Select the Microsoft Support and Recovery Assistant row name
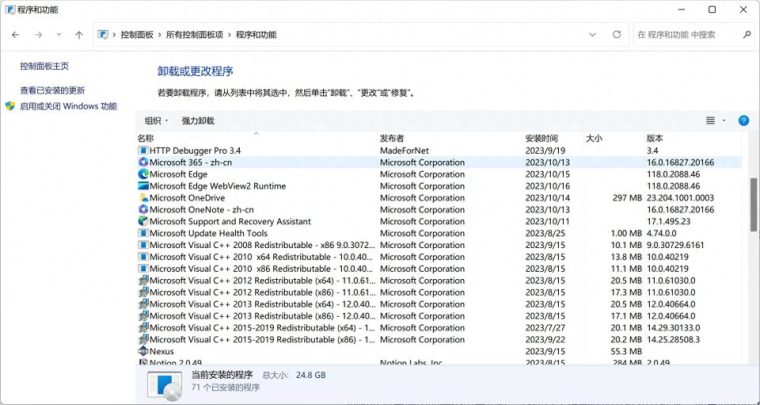 [230, 221]
